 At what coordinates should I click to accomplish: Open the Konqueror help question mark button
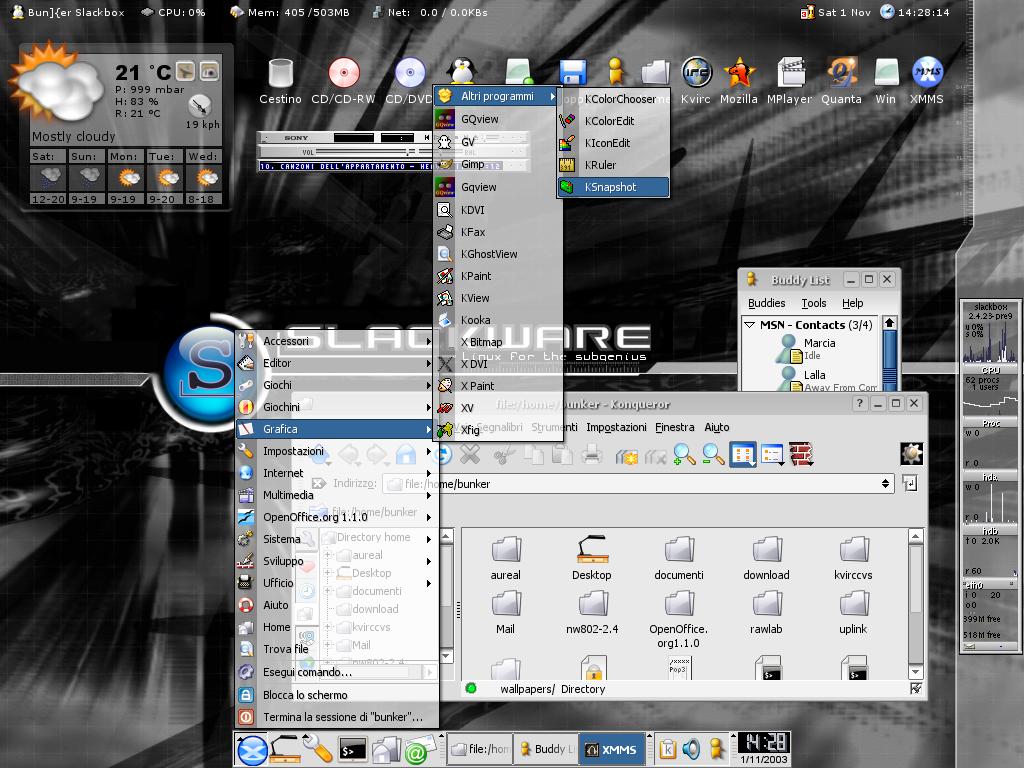click(x=859, y=404)
